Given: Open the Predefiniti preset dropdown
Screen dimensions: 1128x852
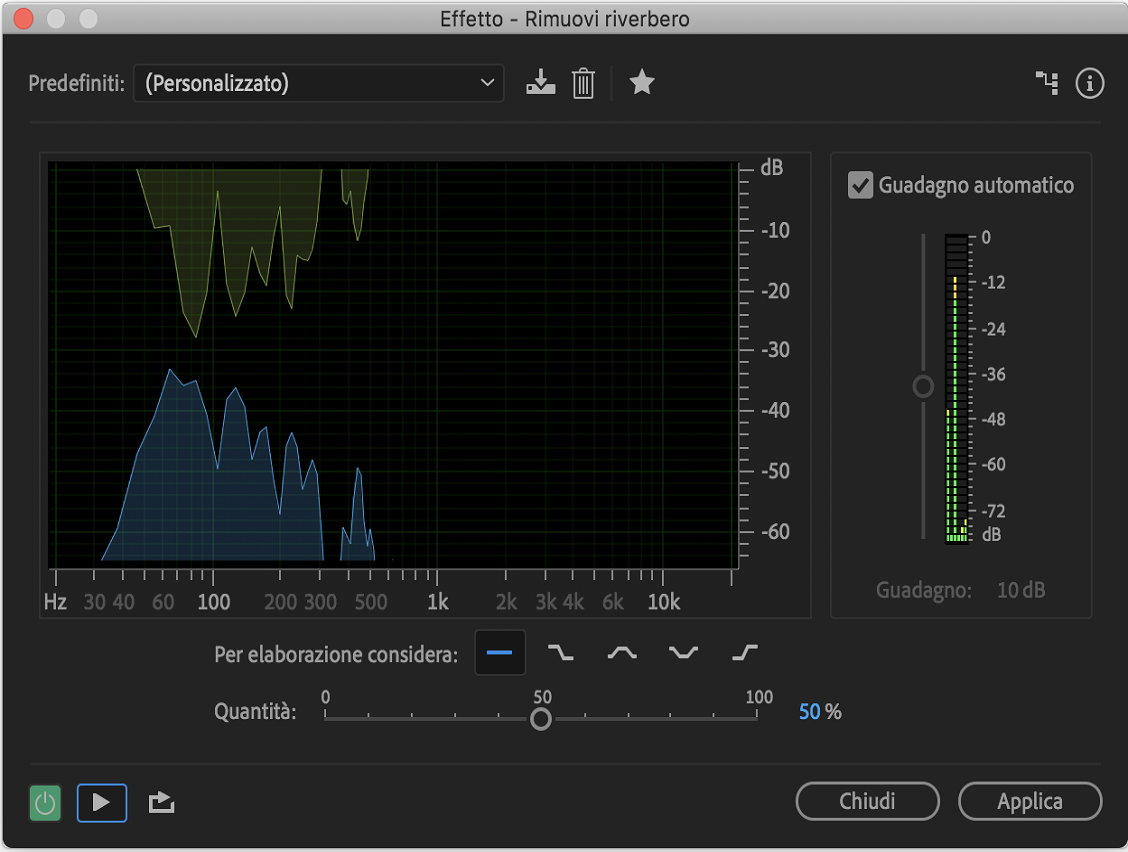Looking at the screenshot, I should click(x=319, y=83).
